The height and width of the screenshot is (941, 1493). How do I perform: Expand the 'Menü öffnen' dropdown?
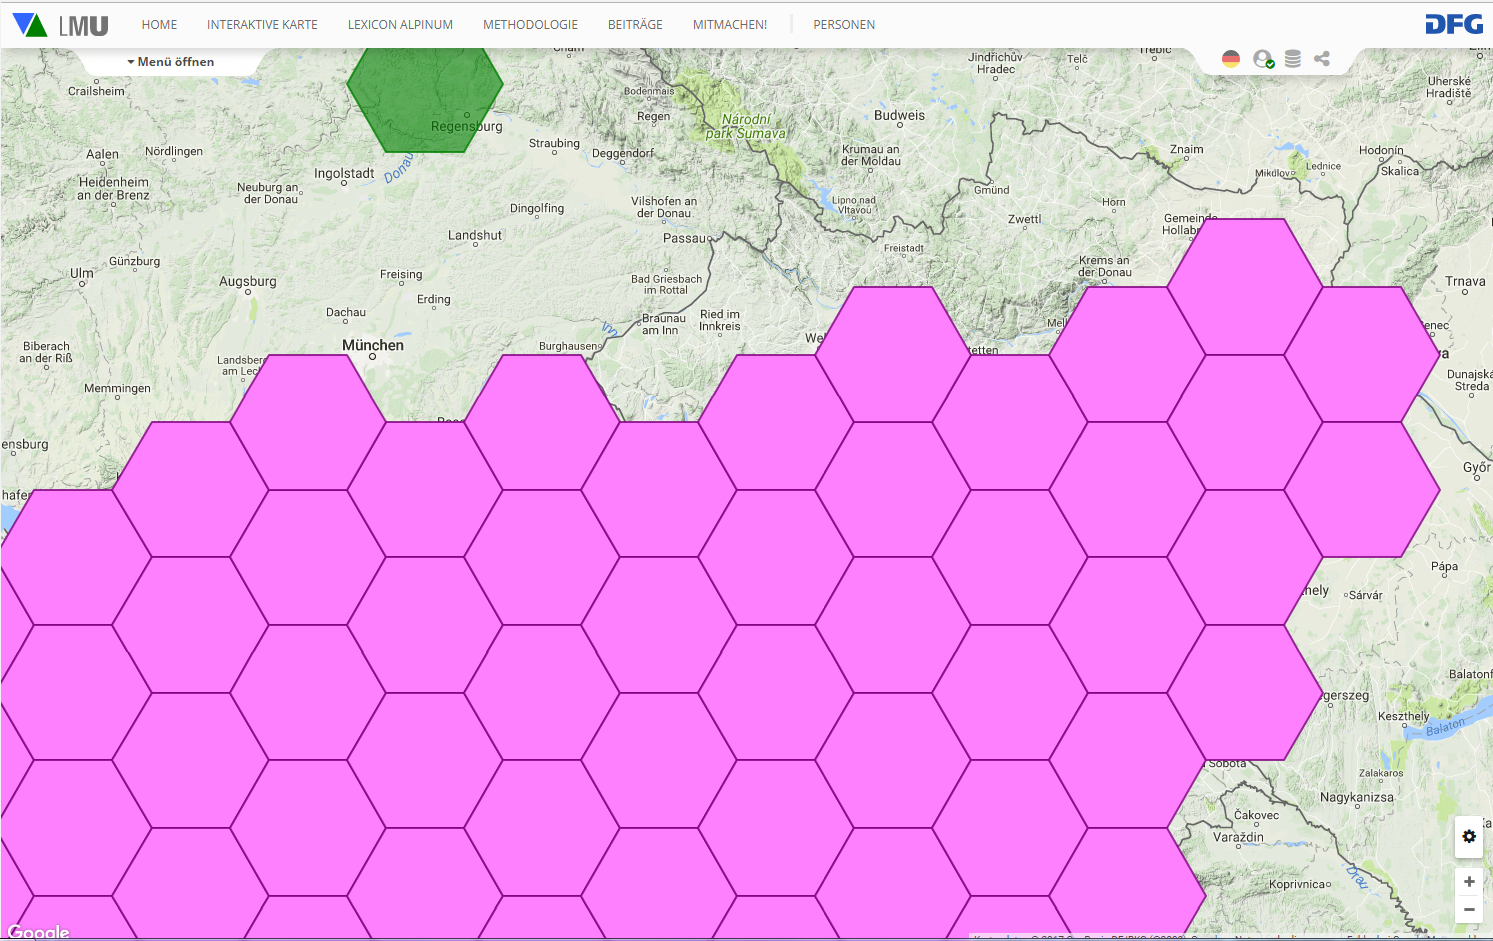coord(171,62)
